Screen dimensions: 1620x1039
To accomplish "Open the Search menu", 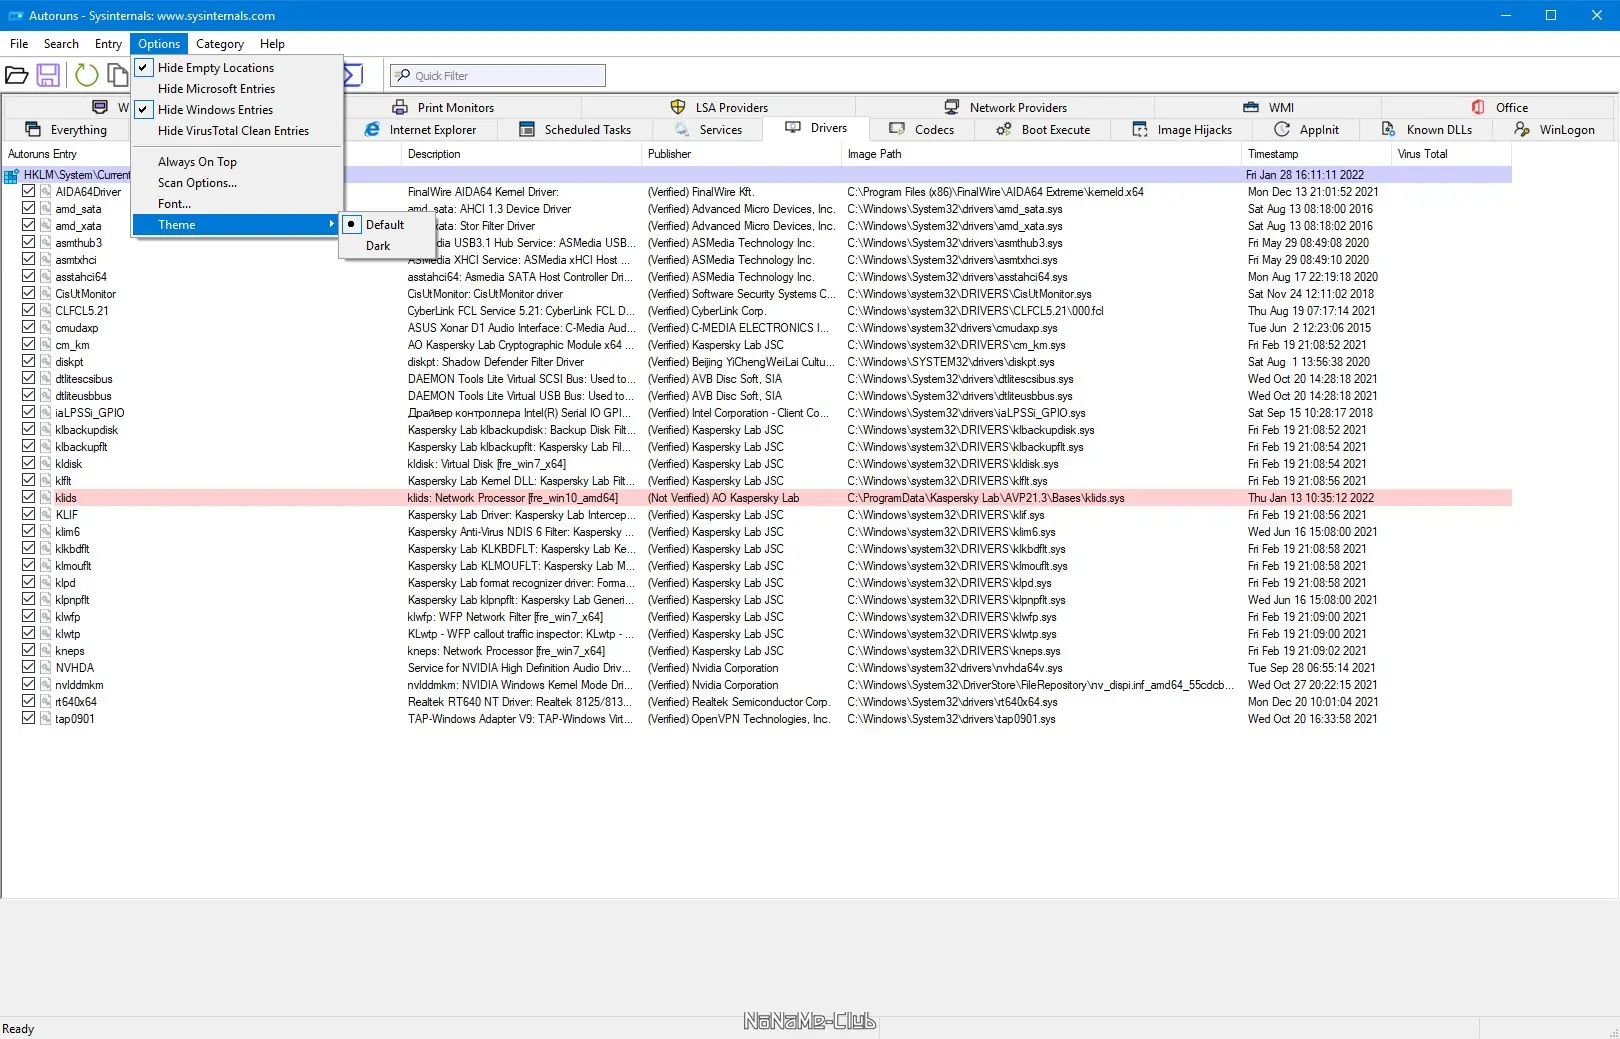I will [x=61, y=44].
